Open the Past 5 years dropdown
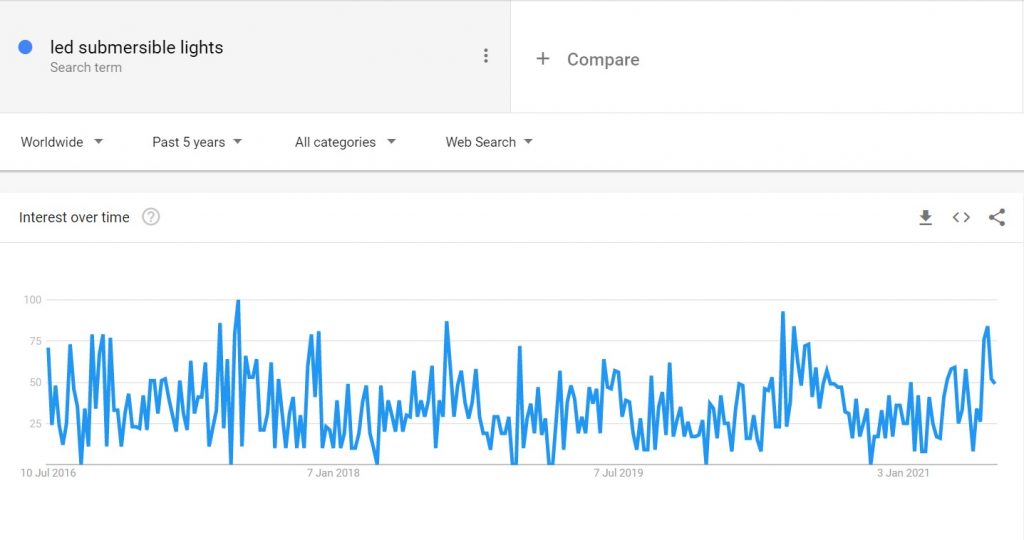1024x540 pixels. (197, 142)
